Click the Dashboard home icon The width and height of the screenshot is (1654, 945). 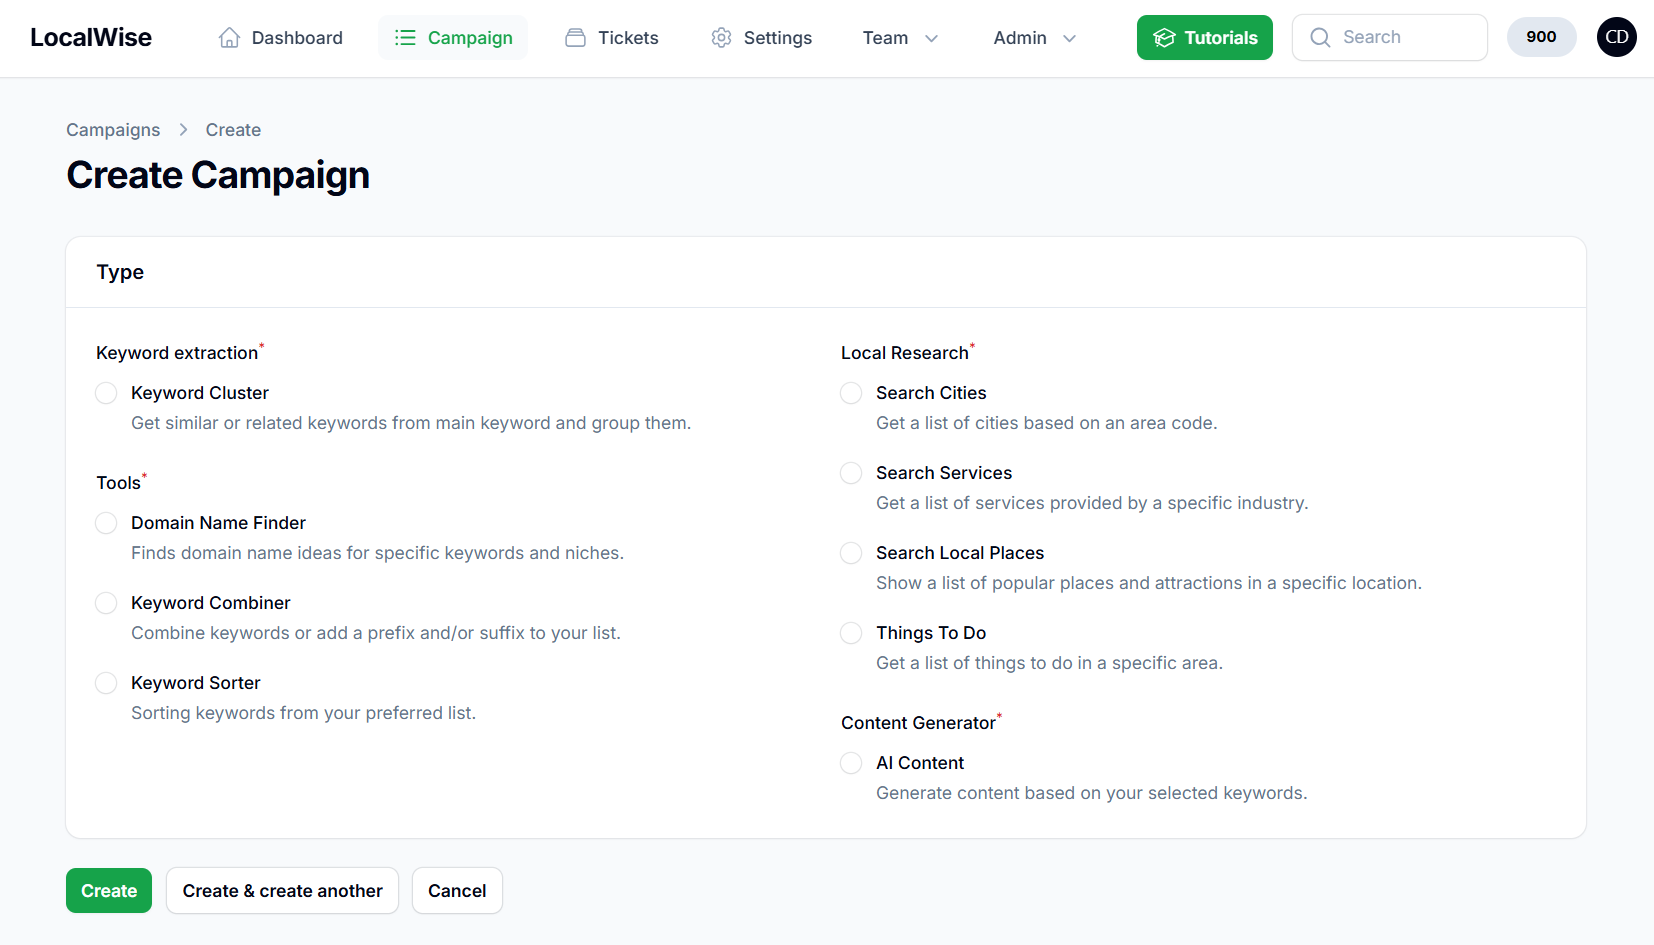pos(229,38)
